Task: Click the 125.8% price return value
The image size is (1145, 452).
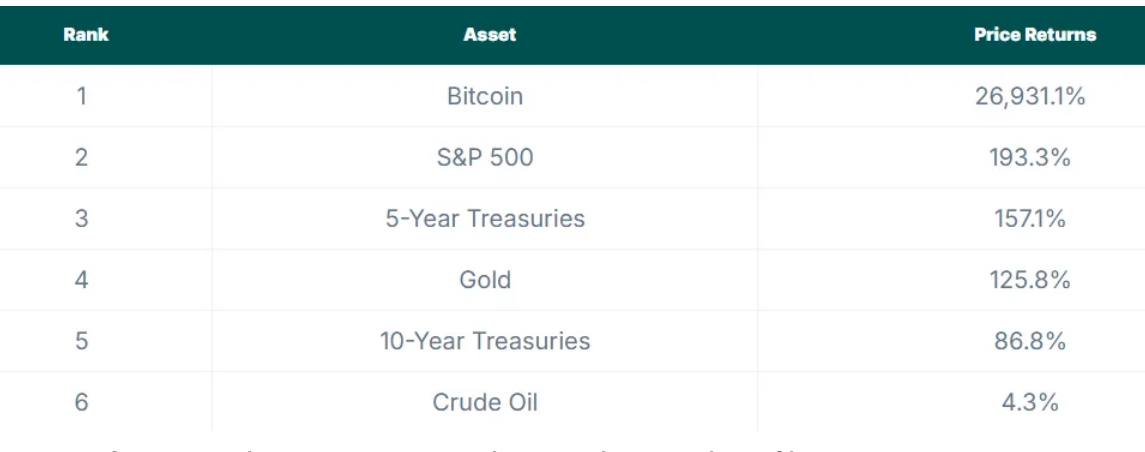Action: click(1030, 280)
